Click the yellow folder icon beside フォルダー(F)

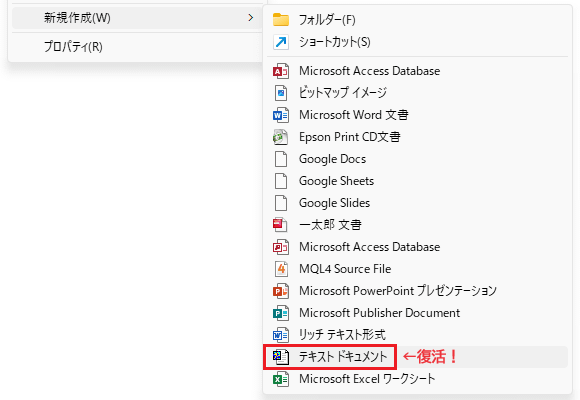pyautogui.click(x=281, y=20)
